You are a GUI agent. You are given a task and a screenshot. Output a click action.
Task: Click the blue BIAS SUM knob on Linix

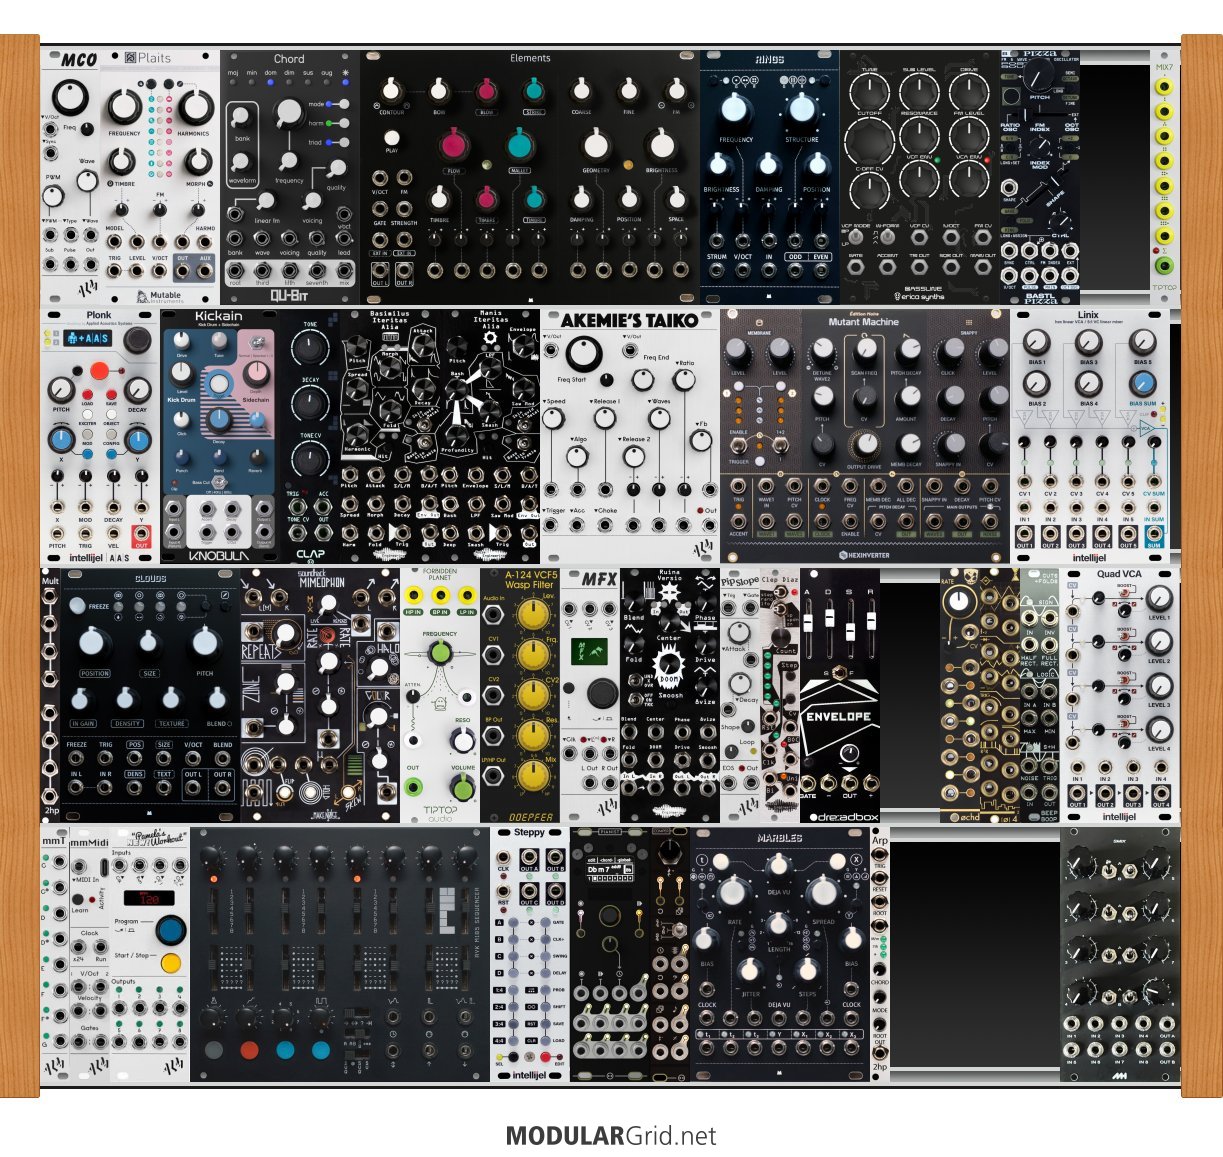click(1142, 384)
